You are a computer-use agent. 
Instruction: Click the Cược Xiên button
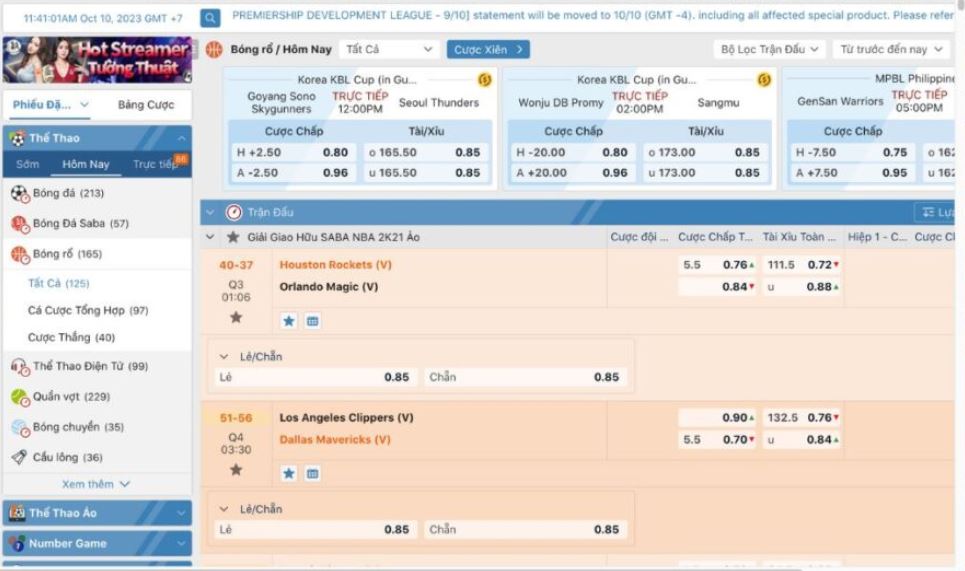coord(488,49)
